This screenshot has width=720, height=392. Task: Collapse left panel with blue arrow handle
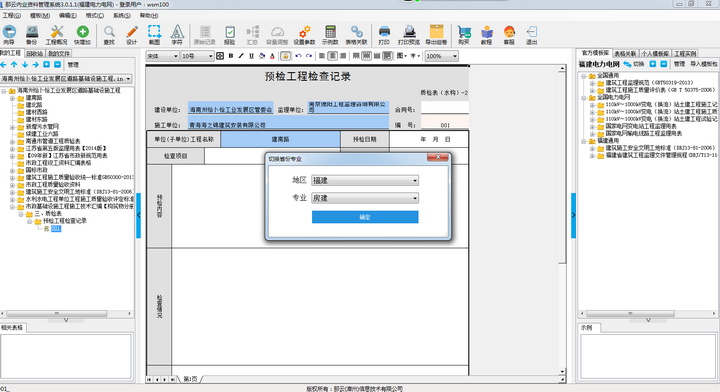click(x=138, y=215)
